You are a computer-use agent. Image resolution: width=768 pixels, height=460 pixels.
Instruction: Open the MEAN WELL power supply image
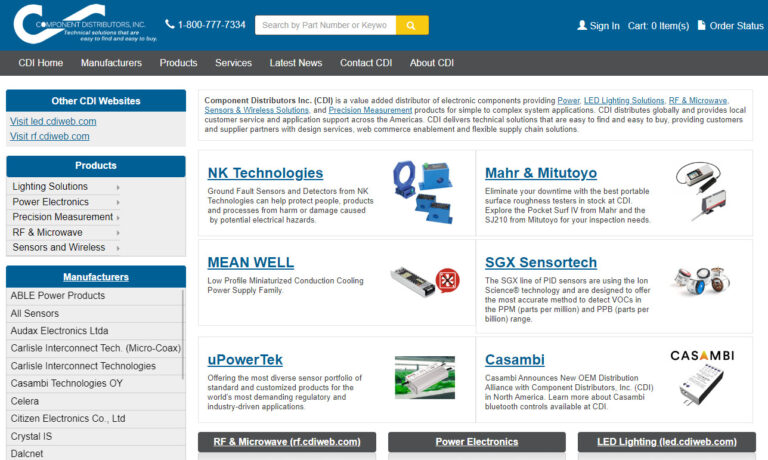pyautogui.click(x=425, y=281)
